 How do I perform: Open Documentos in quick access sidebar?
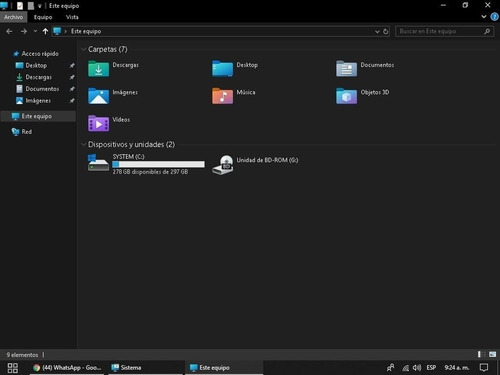click(x=42, y=89)
